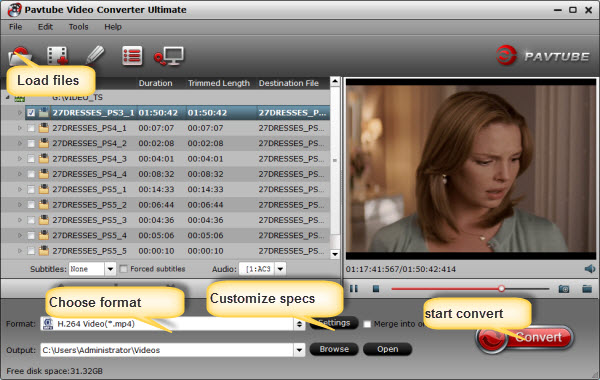Click the clapboard icon of 27DRESSES_PS3_1
Viewport: 600px width, 380px height.
pyautogui.click(x=44, y=113)
